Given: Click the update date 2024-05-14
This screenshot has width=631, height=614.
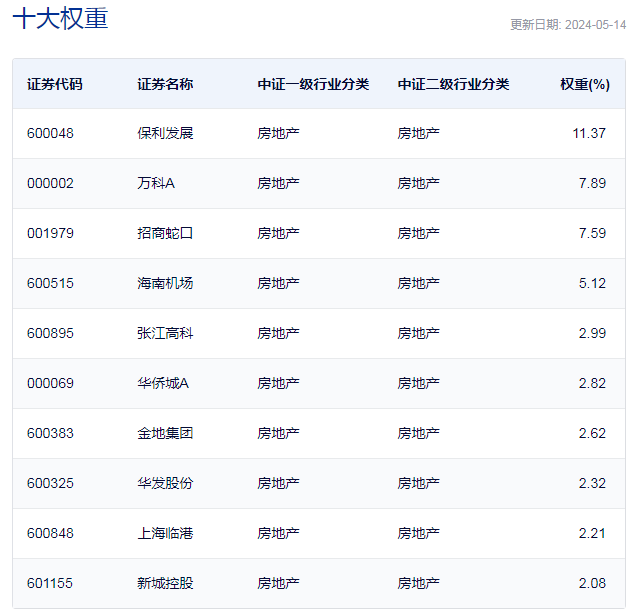Looking at the screenshot, I should (x=595, y=25).
